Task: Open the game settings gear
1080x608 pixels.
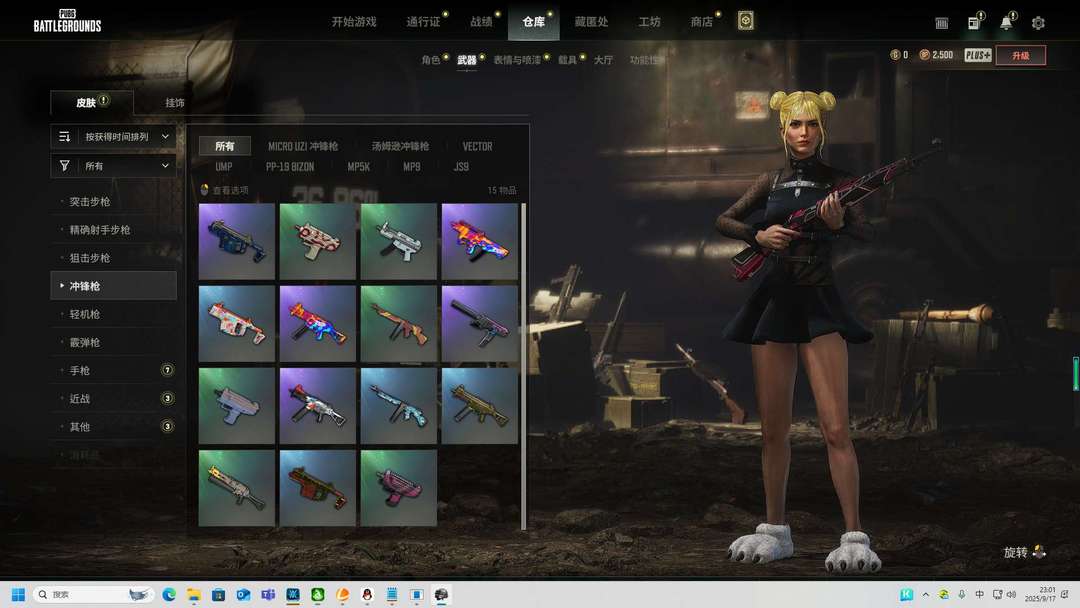Action: point(1038,23)
